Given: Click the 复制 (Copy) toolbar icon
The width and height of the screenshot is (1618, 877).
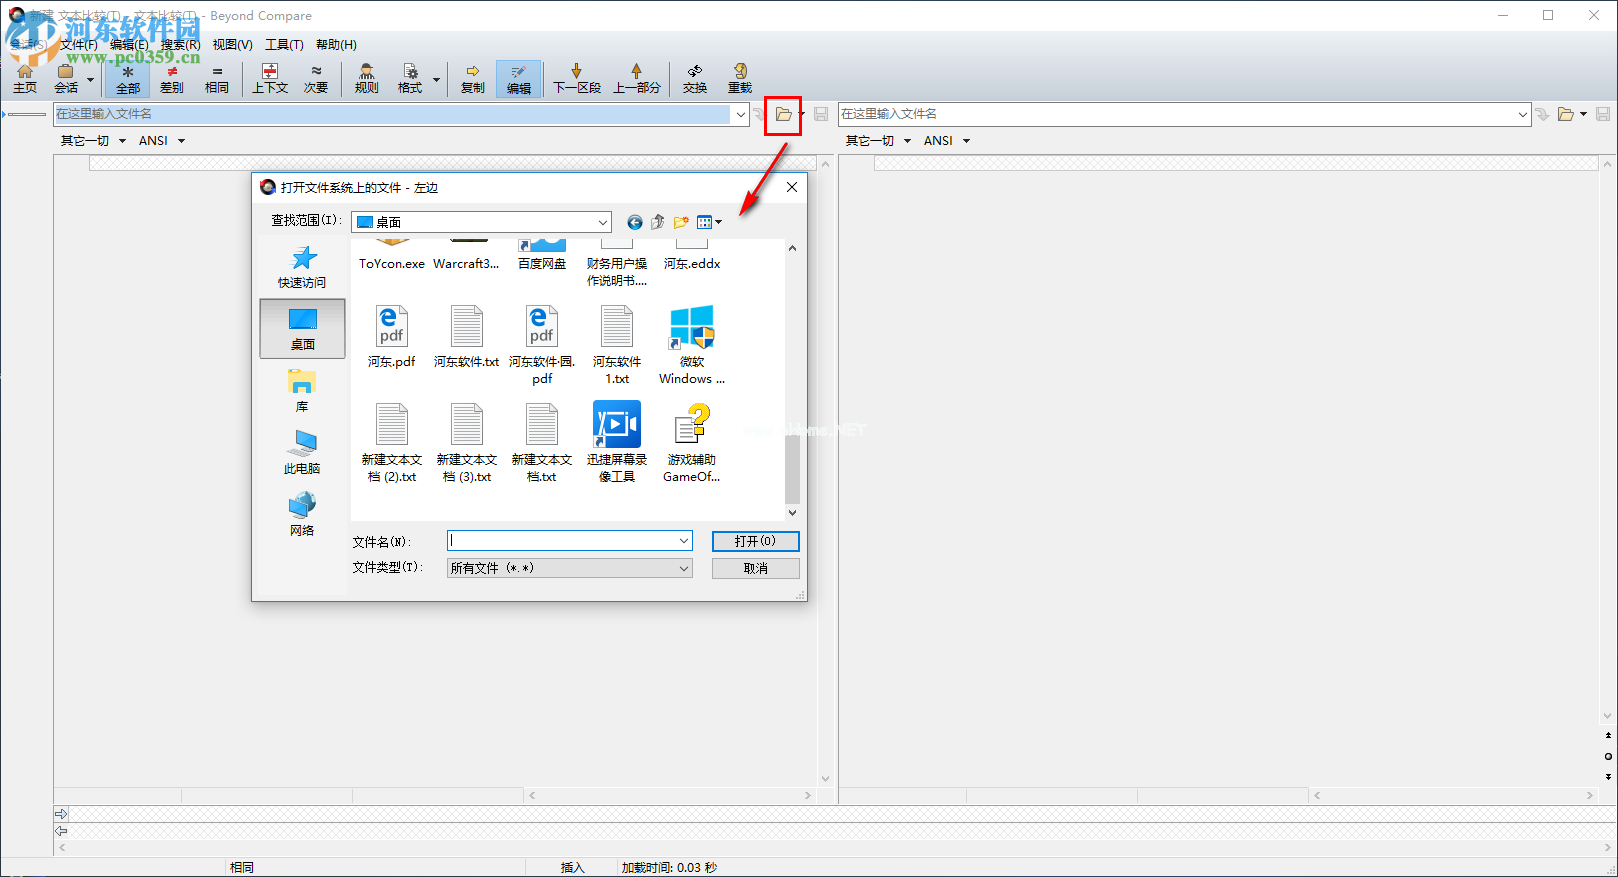Looking at the screenshot, I should pyautogui.click(x=472, y=78).
